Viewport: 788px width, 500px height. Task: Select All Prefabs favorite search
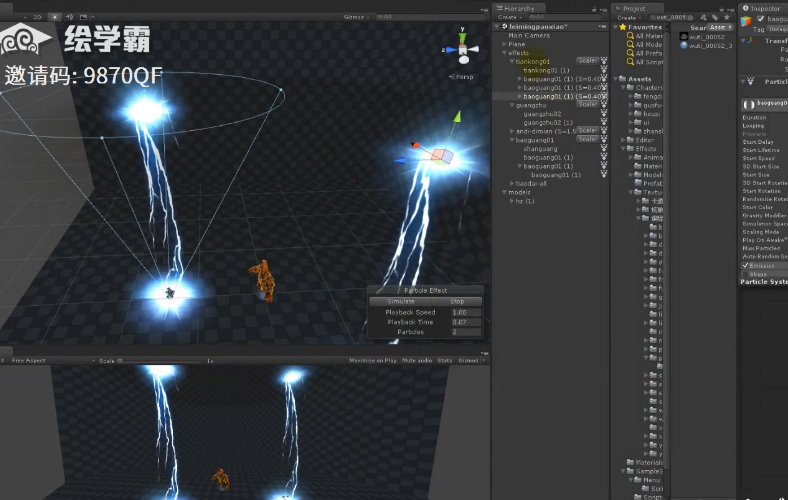[x=645, y=53]
